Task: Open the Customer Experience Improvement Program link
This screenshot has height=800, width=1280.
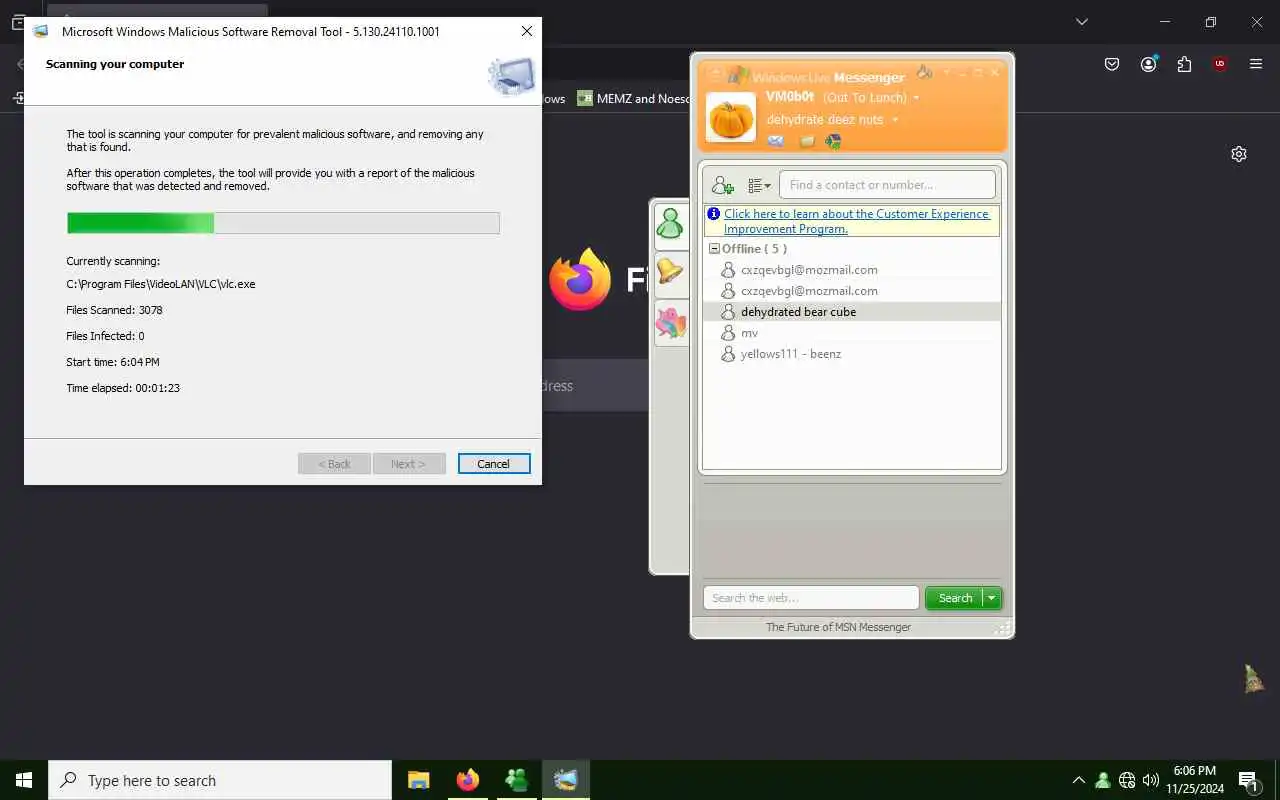Action: [x=857, y=221]
